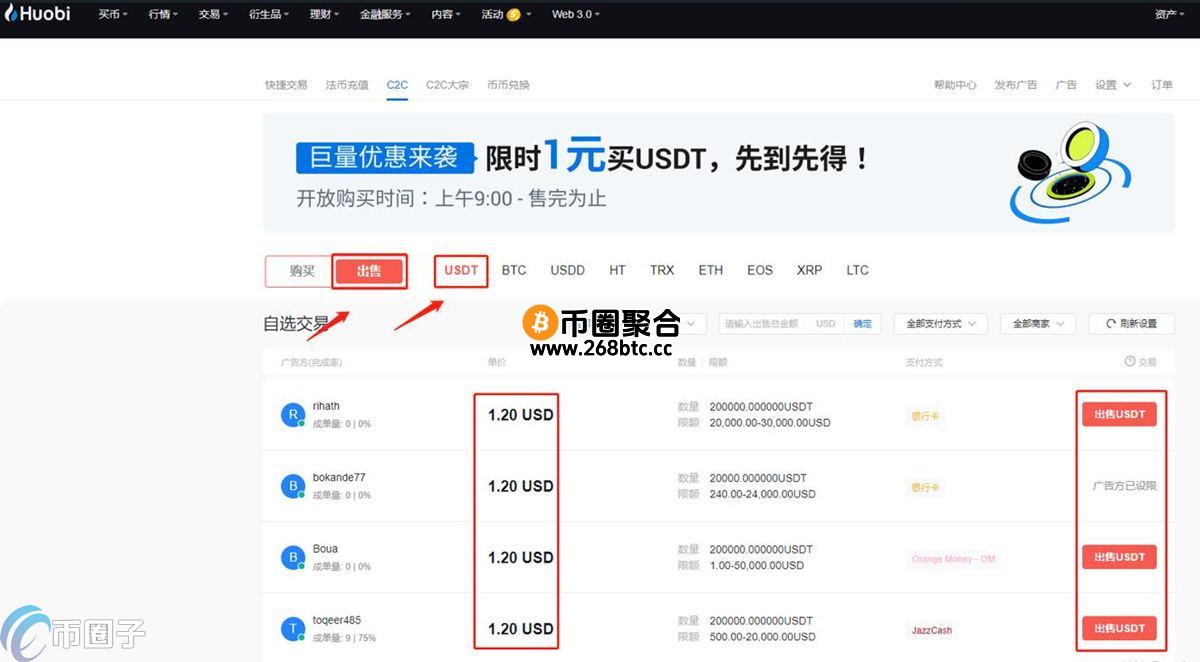Select the USDD coin tab

coord(567,271)
